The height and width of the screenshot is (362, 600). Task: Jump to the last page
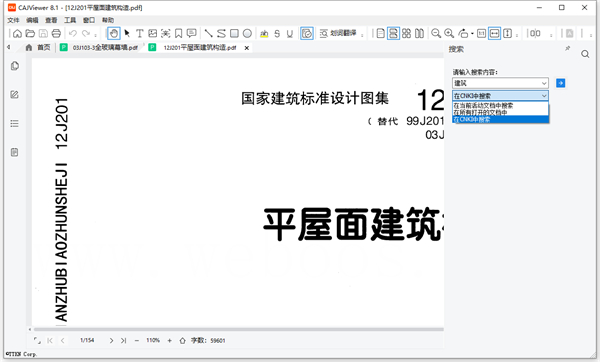(123, 340)
